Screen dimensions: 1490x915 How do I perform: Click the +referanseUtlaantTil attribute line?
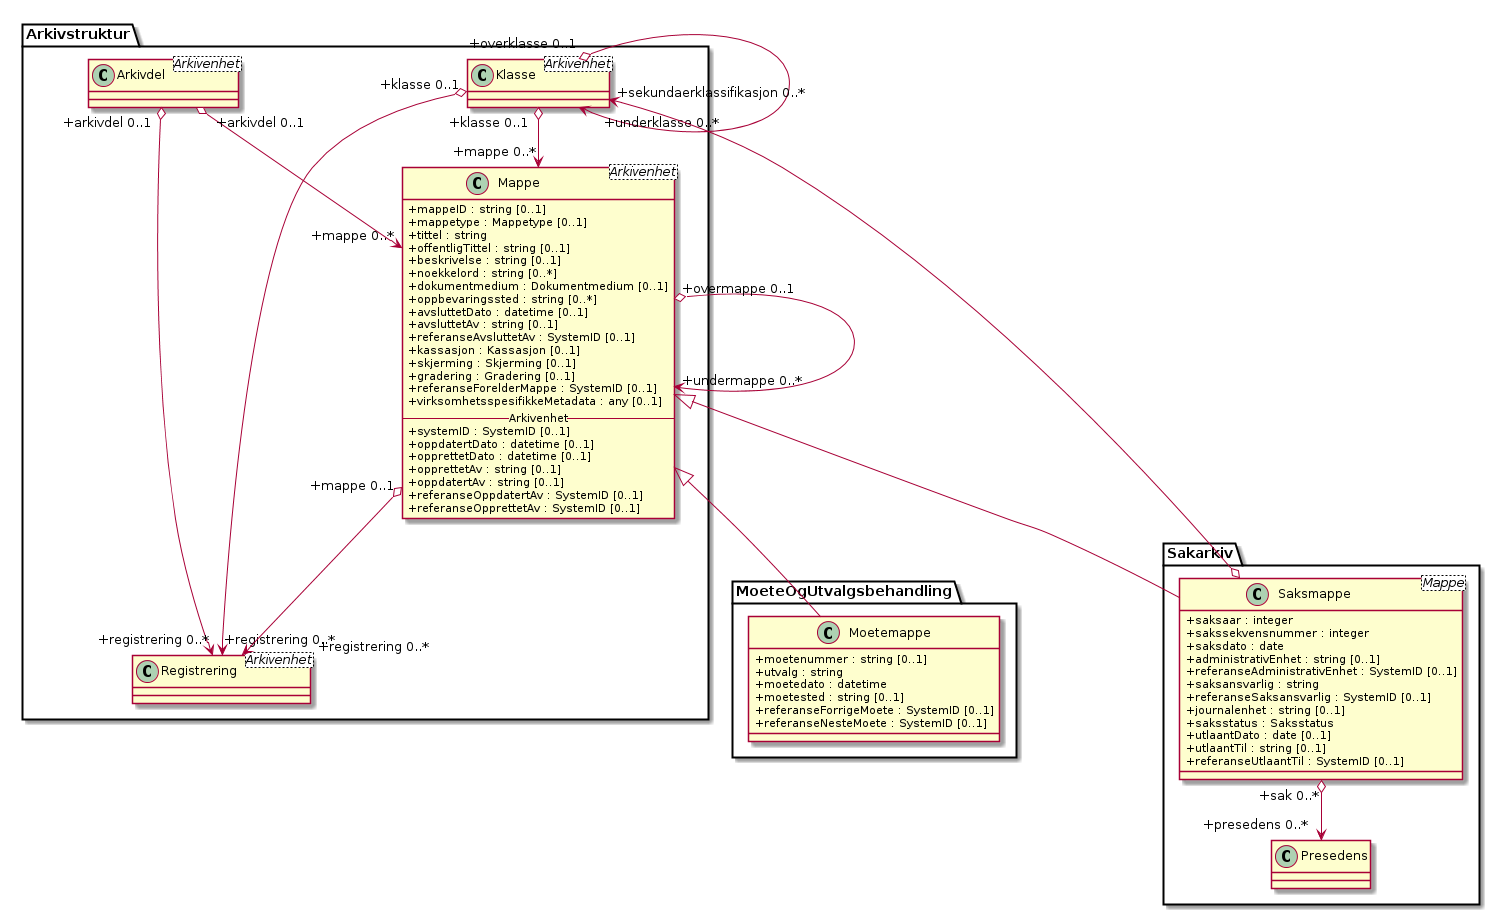point(1295,762)
